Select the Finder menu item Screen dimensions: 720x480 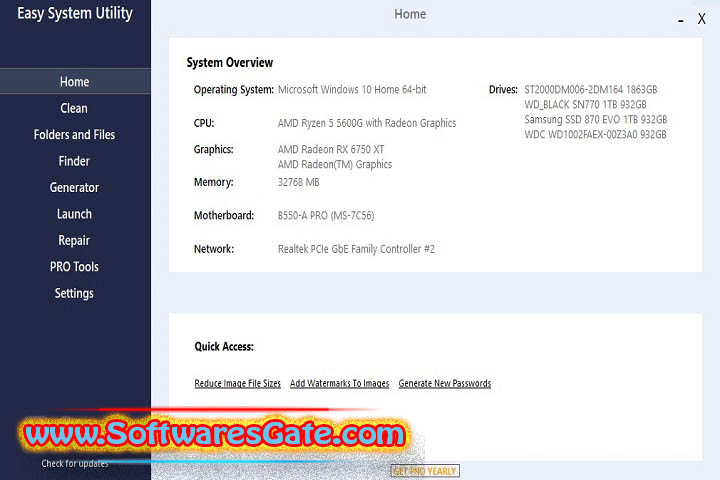pos(74,161)
